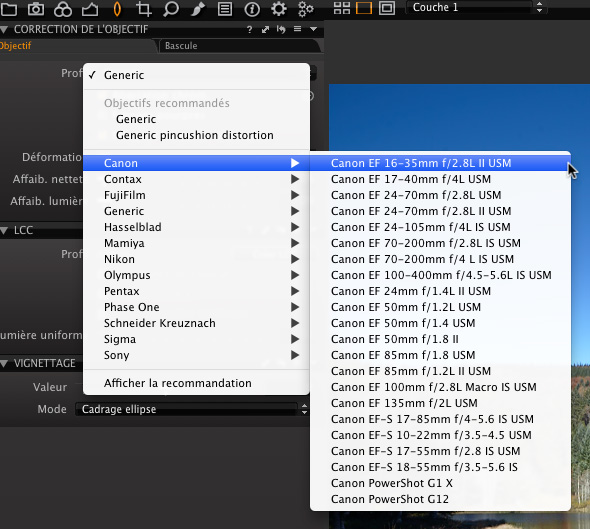590x529 pixels.
Task: Open the Mamiya lens submenu
Action: 196,243
